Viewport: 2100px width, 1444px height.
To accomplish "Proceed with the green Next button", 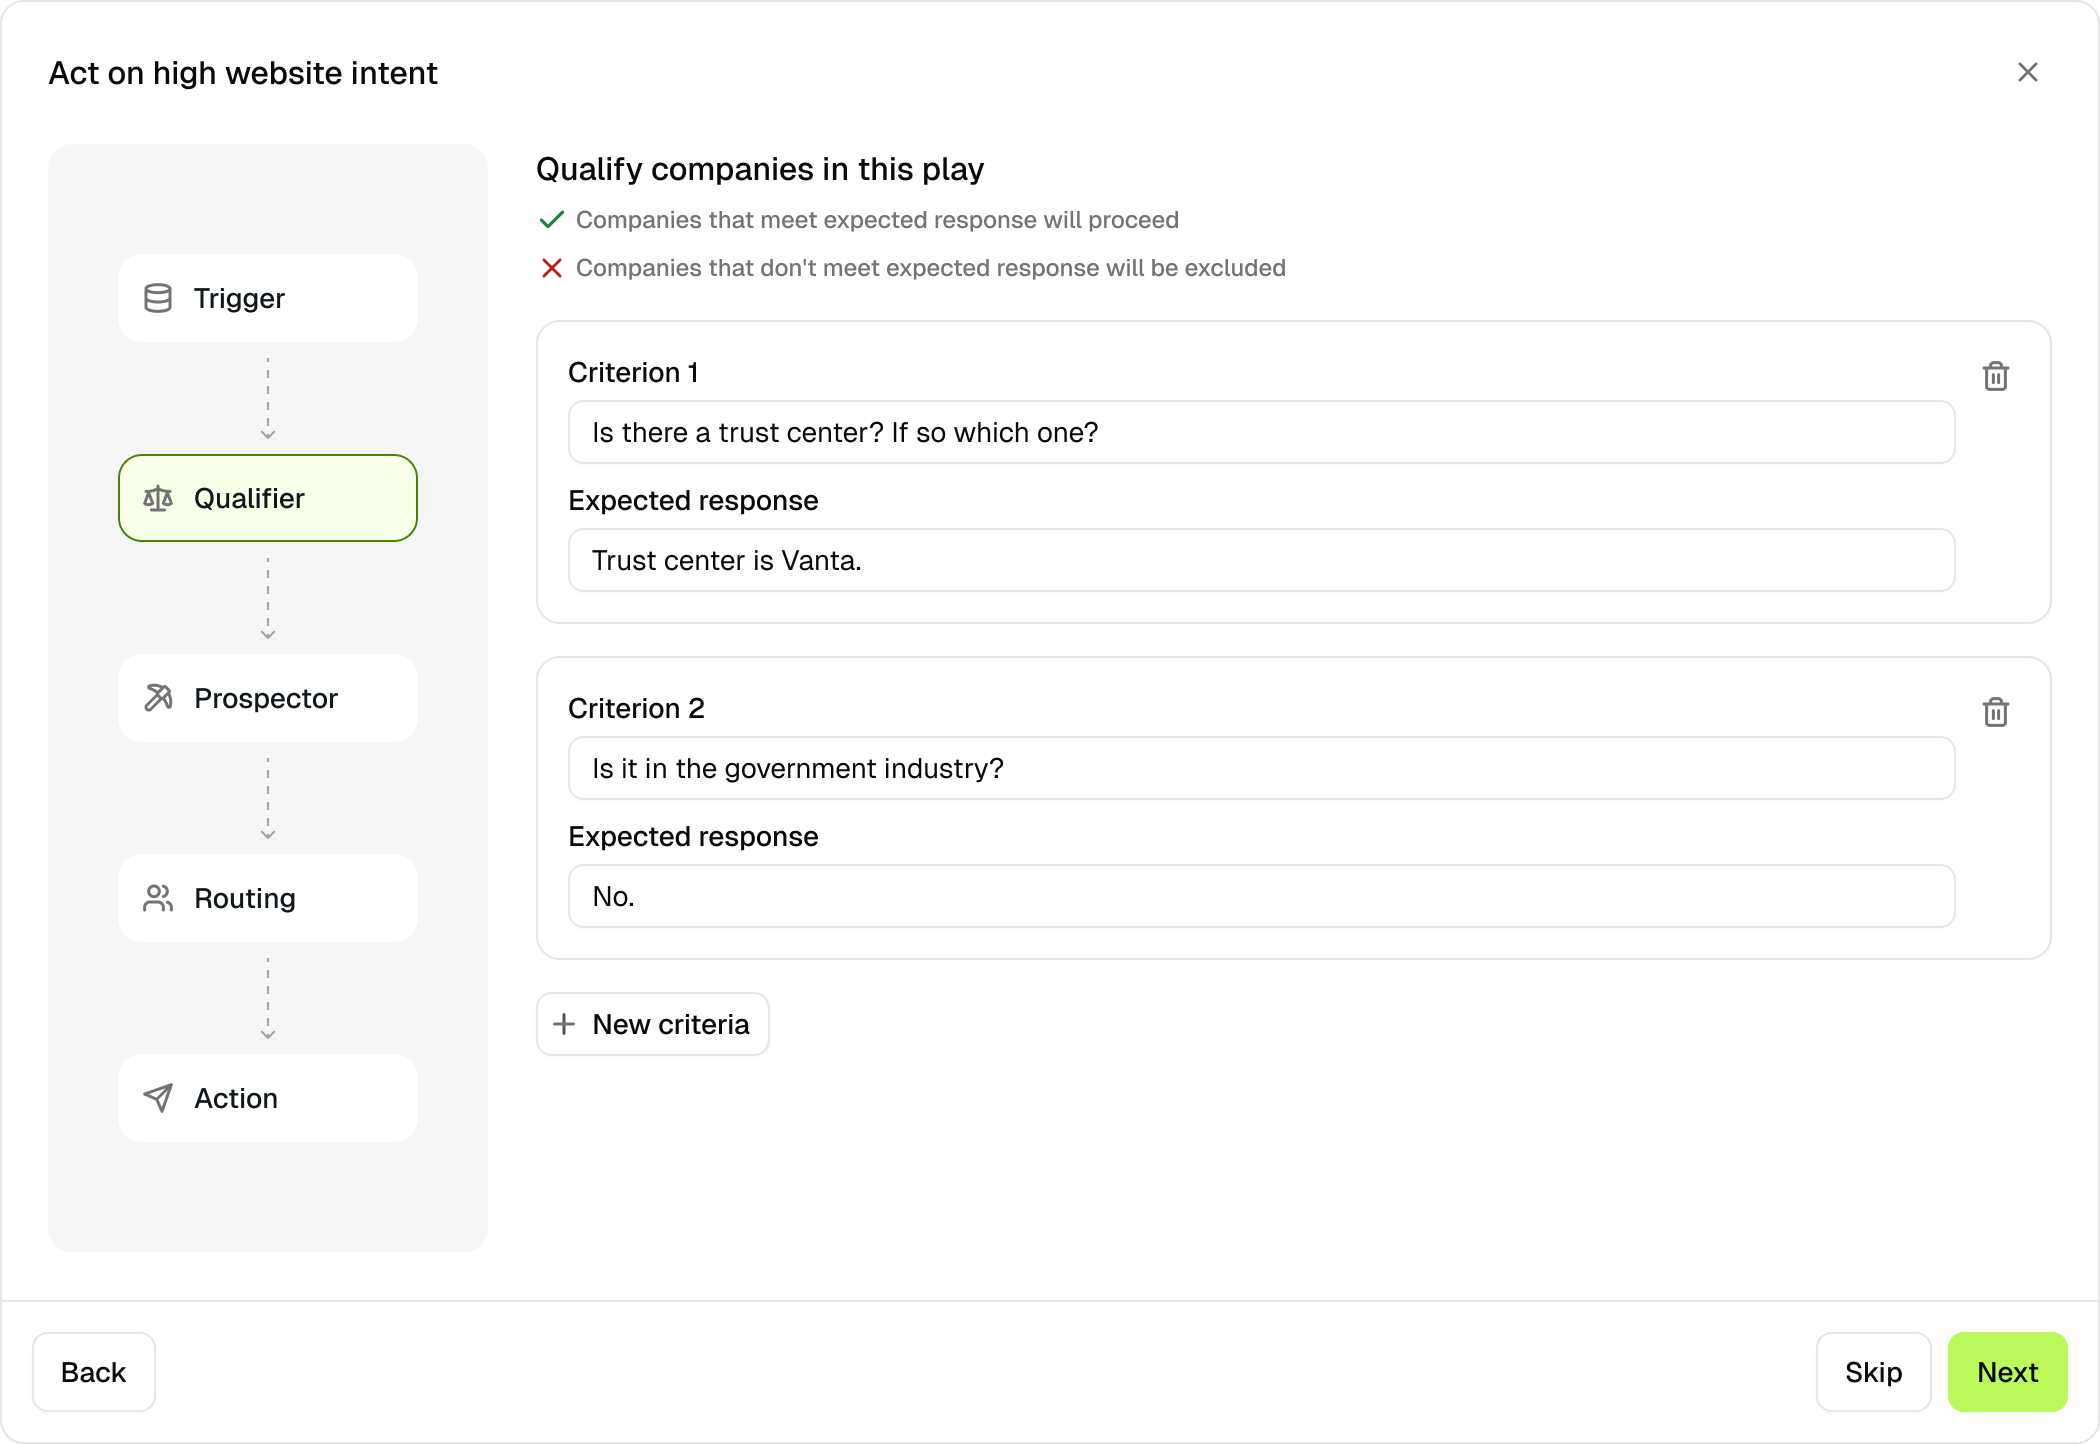I will [x=2007, y=1372].
